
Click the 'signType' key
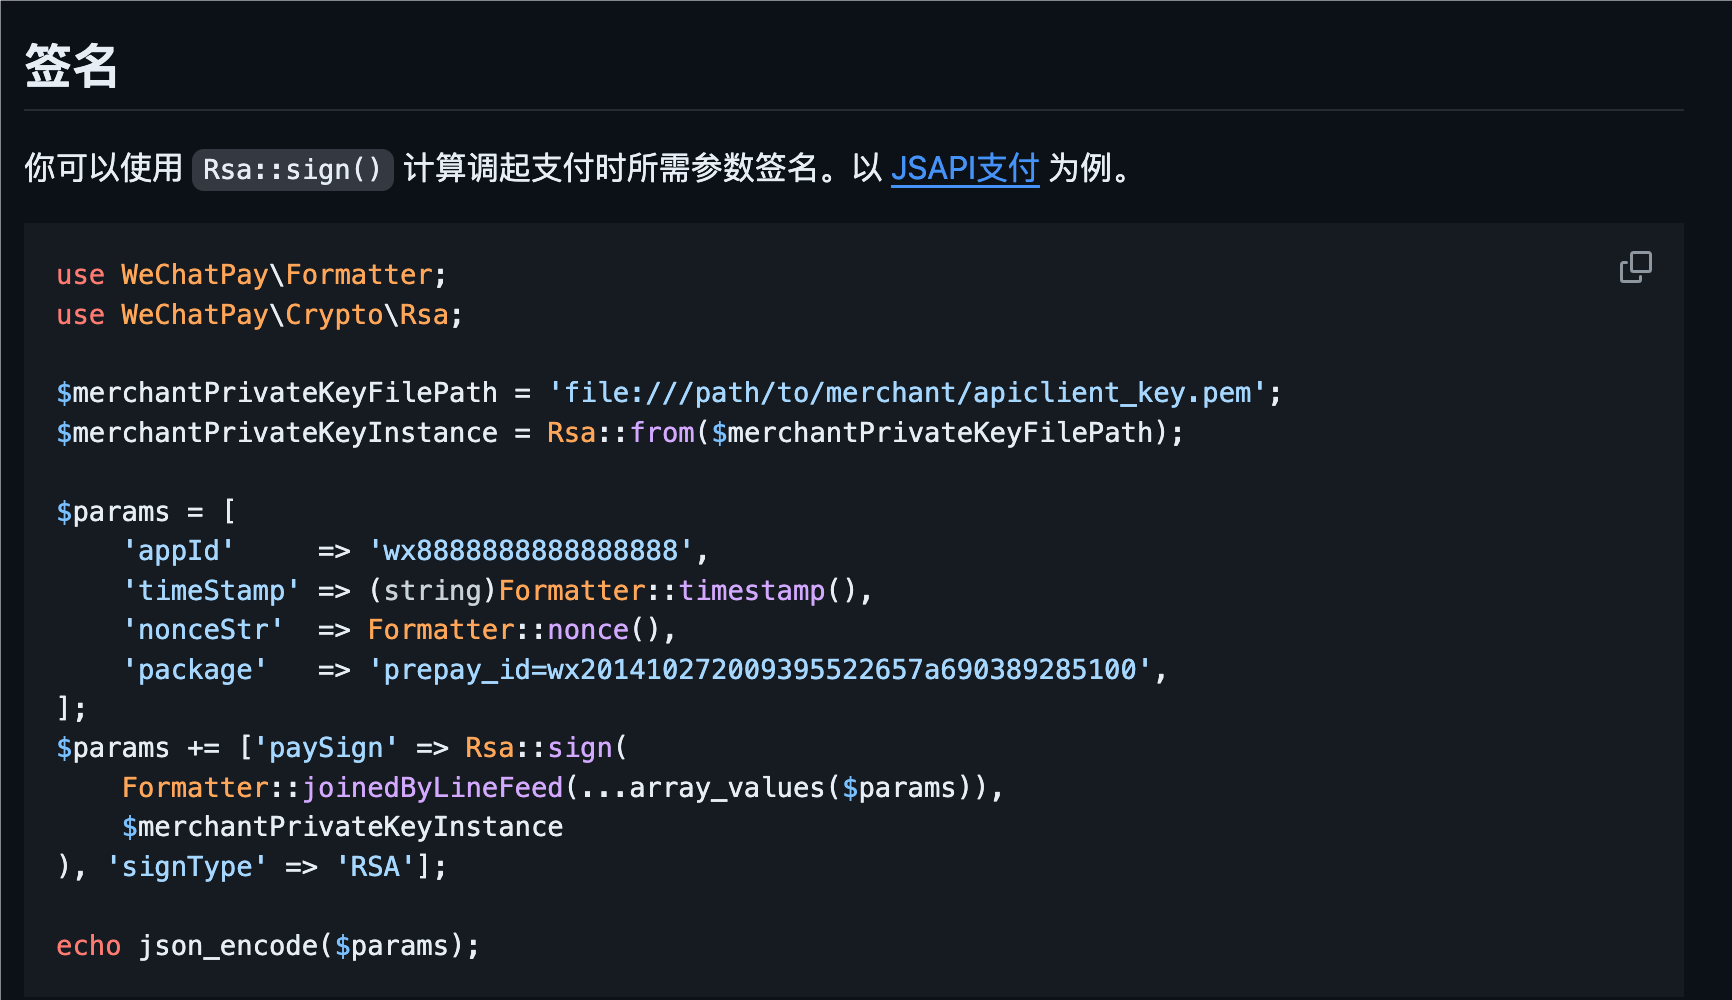[186, 867]
